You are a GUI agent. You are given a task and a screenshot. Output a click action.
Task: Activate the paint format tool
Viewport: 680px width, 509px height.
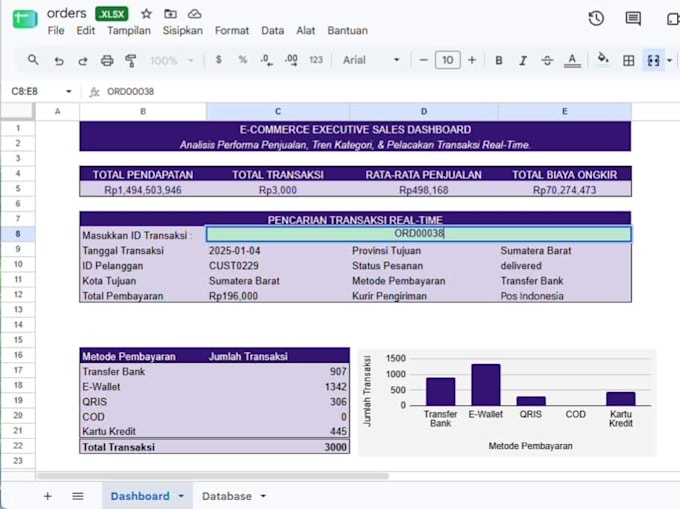point(131,61)
